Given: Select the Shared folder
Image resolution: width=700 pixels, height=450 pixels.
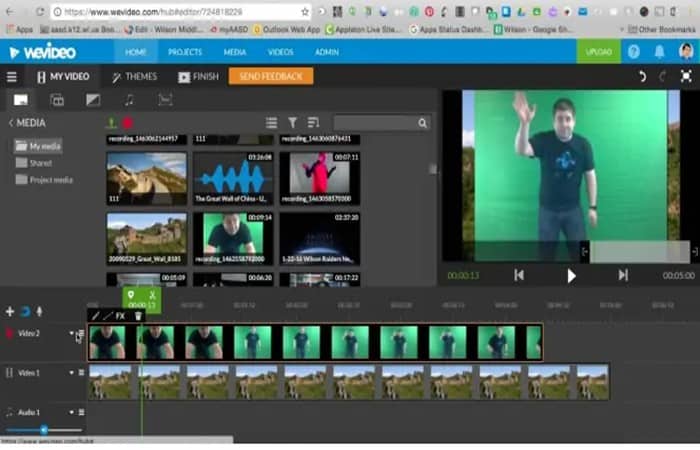Looking at the screenshot, I should pos(34,163).
